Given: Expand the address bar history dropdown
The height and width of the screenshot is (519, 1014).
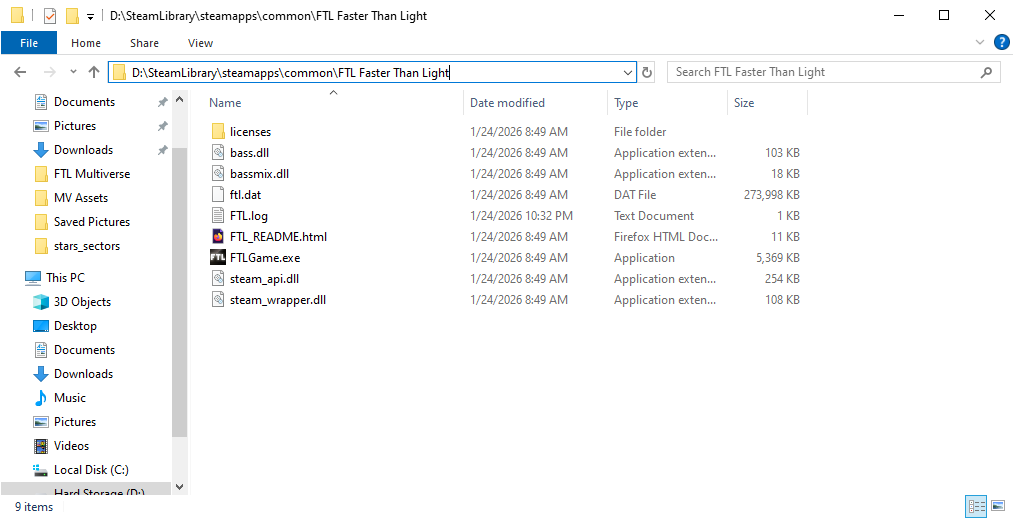Looking at the screenshot, I should [x=628, y=72].
